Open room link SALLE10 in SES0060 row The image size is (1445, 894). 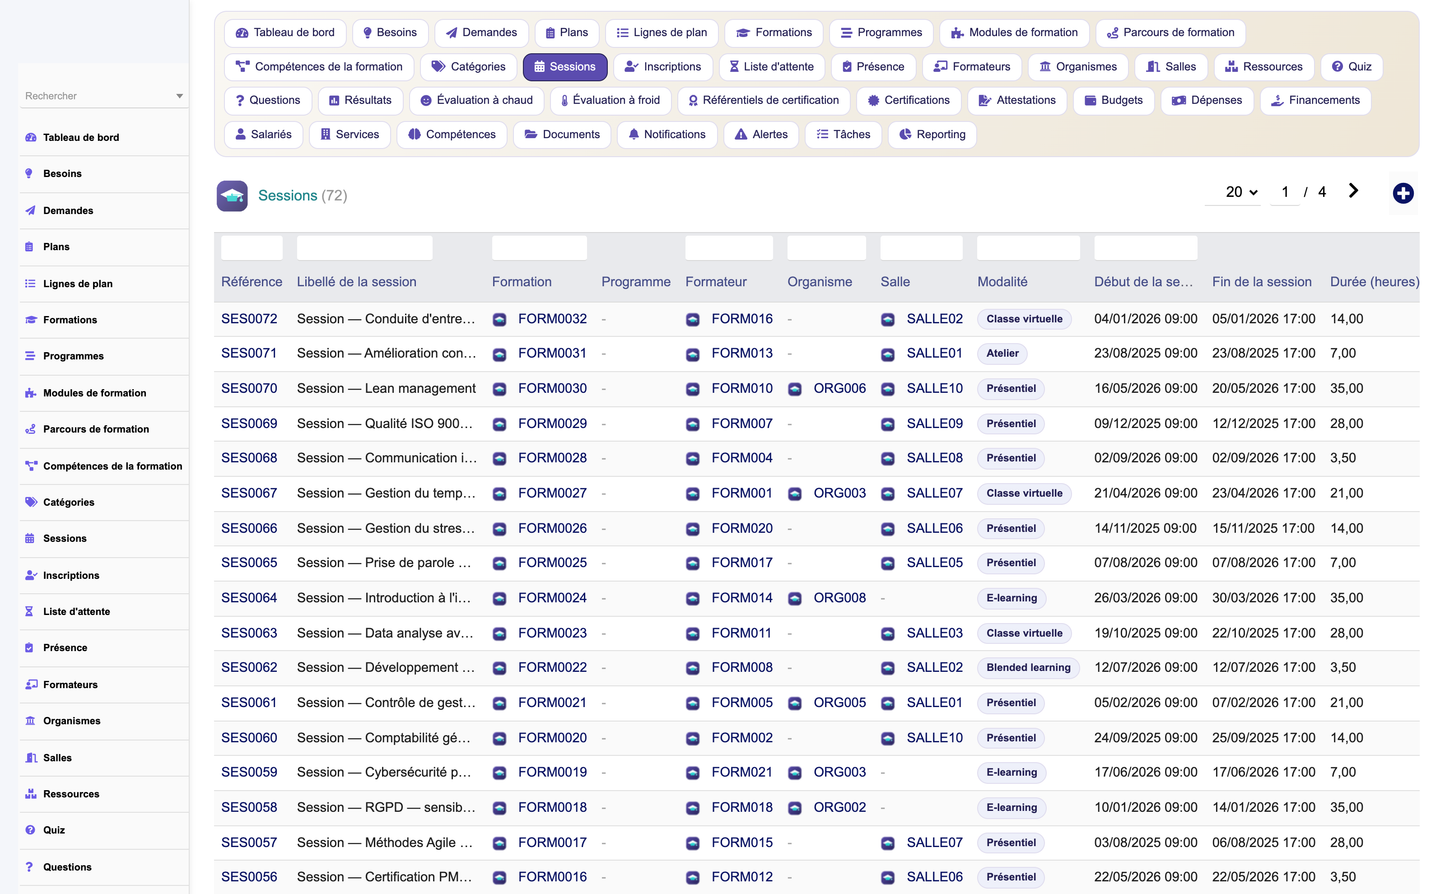click(x=935, y=738)
